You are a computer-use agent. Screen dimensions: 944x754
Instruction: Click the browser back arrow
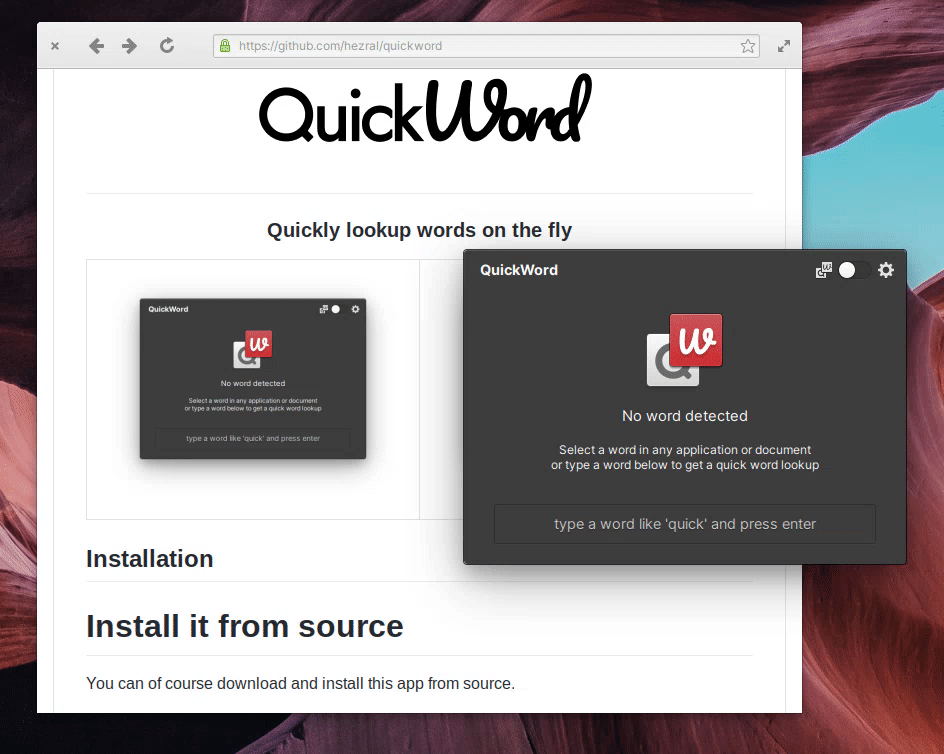pyautogui.click(x=96, y=46)
